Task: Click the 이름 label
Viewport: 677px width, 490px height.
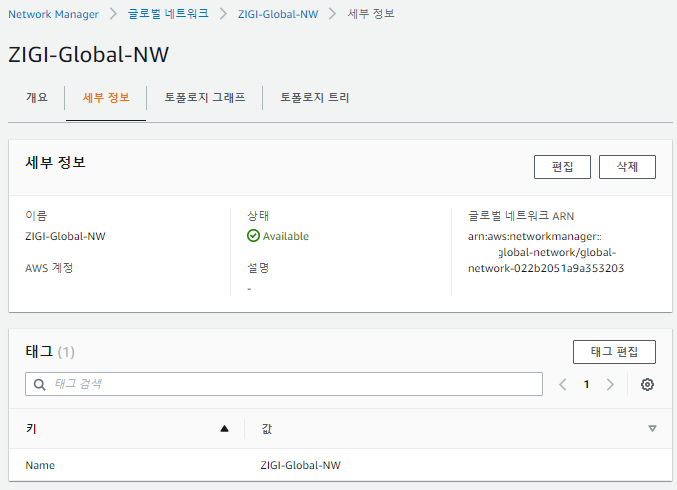Action: pos(36,215)
